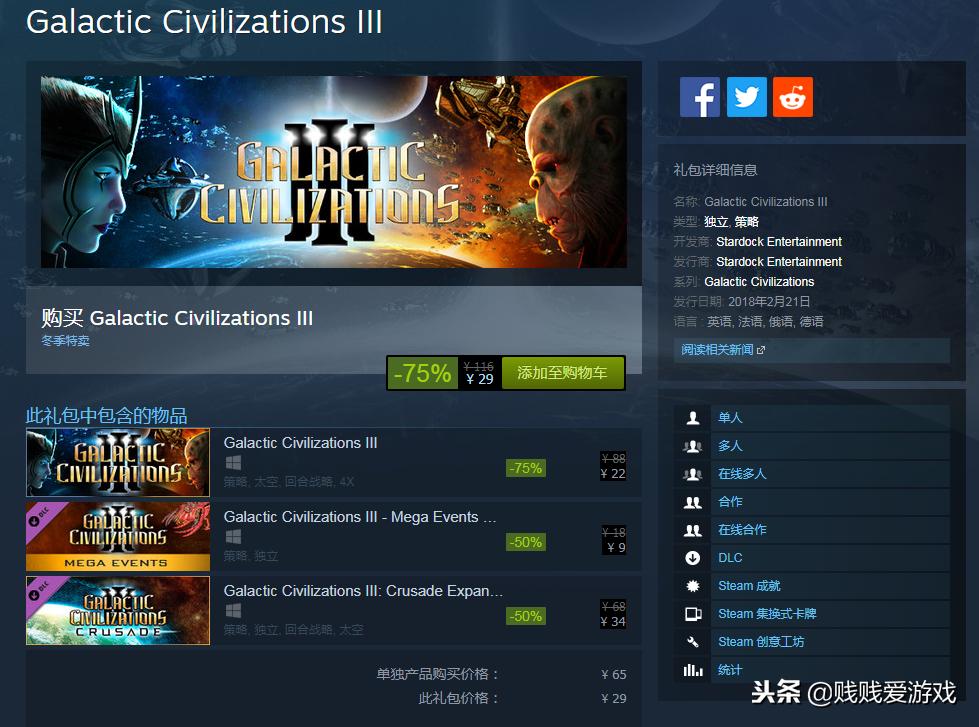Share the bundle on Facebook
979x727 pixels.
coord(699,97)
